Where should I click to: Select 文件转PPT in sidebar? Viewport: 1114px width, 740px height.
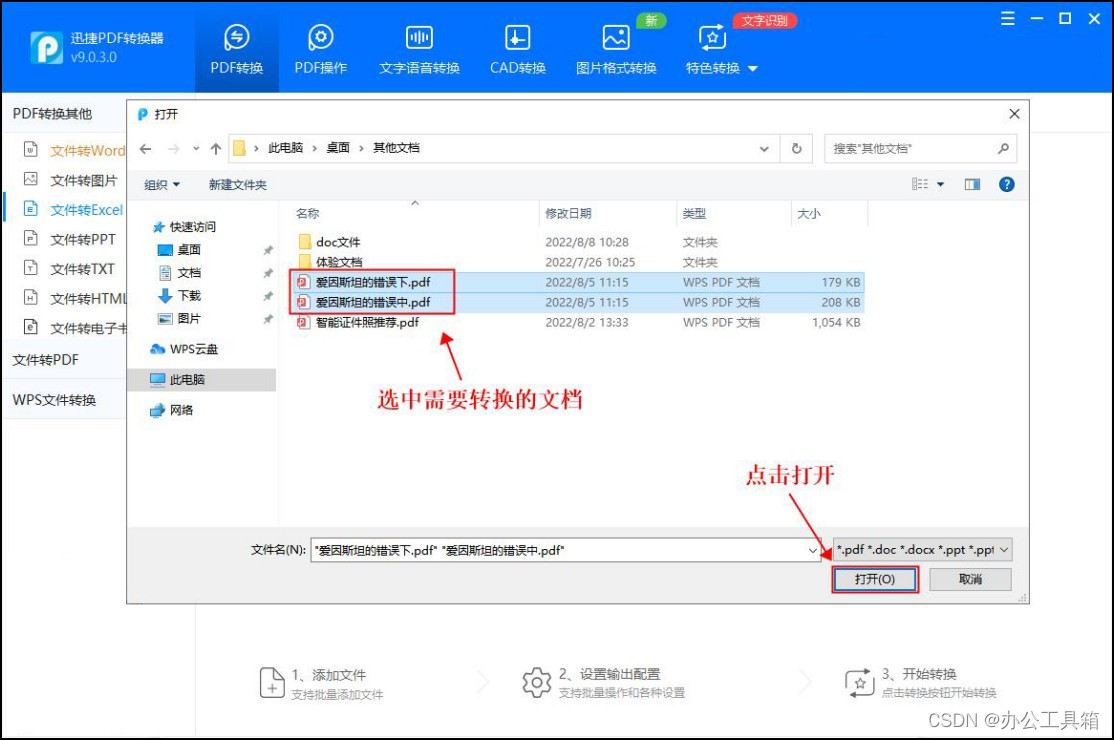[70, 239]
